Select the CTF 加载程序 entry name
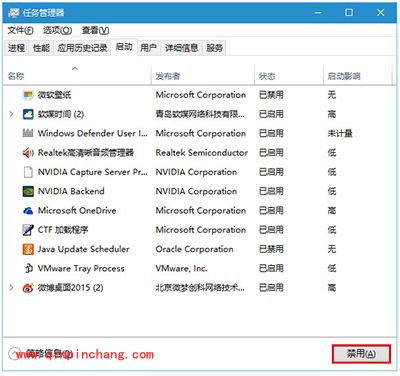 pos(63,230)
